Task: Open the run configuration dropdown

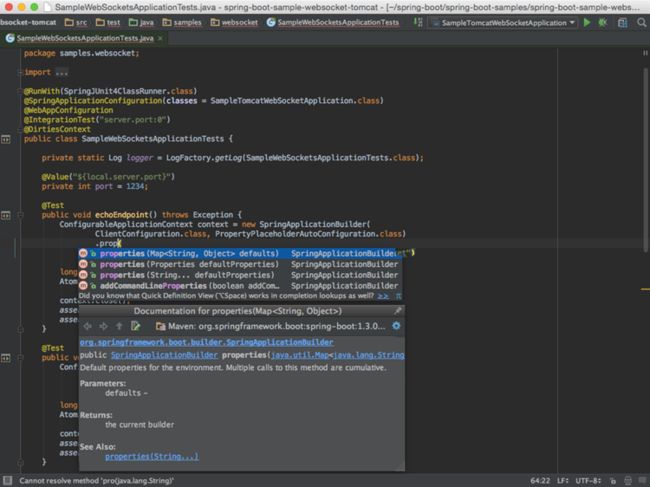Action: point(504,21)
